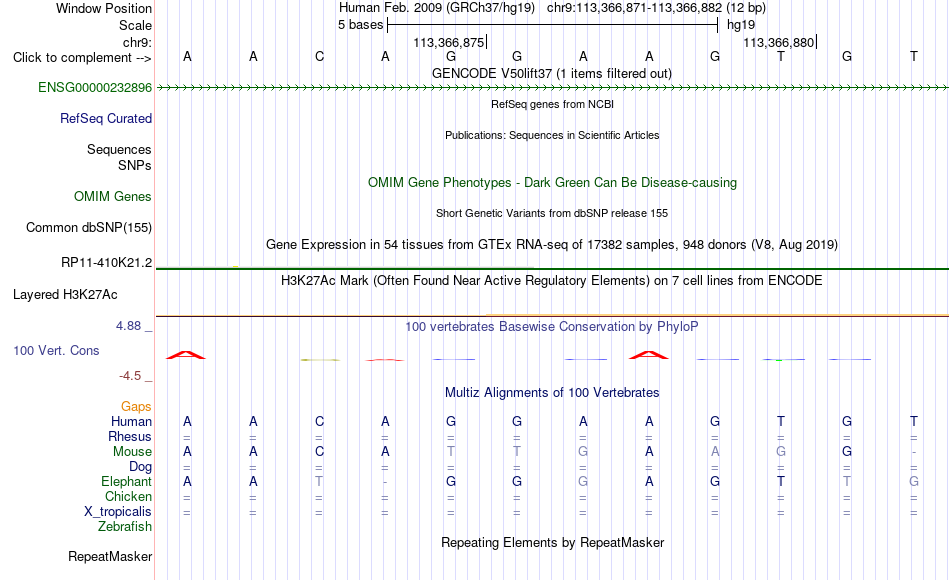Image resolution: width=950 pixels, height=580 pixels.
Task: Click the 113,366,880 coordinate marker
Action: click(x=779, y=42)
